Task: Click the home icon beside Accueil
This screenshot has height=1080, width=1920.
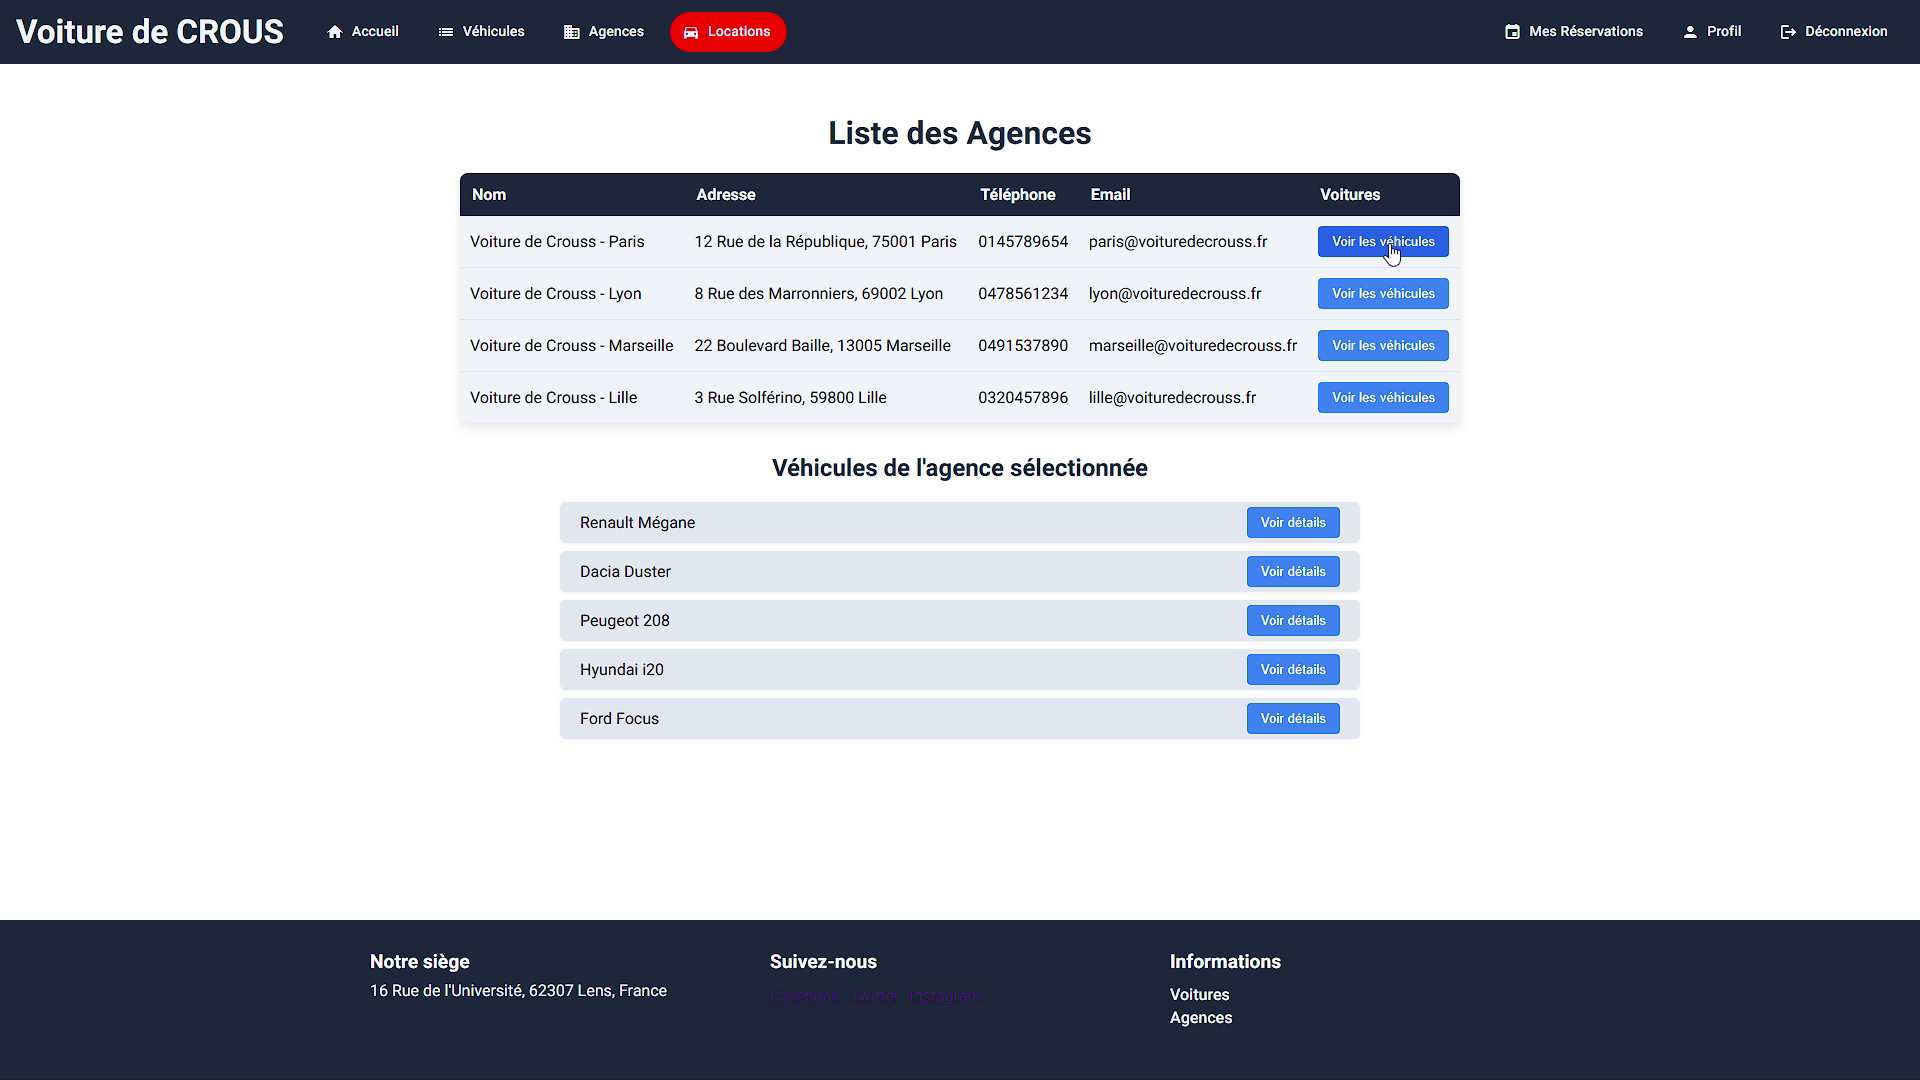Action: click(336, 31)
